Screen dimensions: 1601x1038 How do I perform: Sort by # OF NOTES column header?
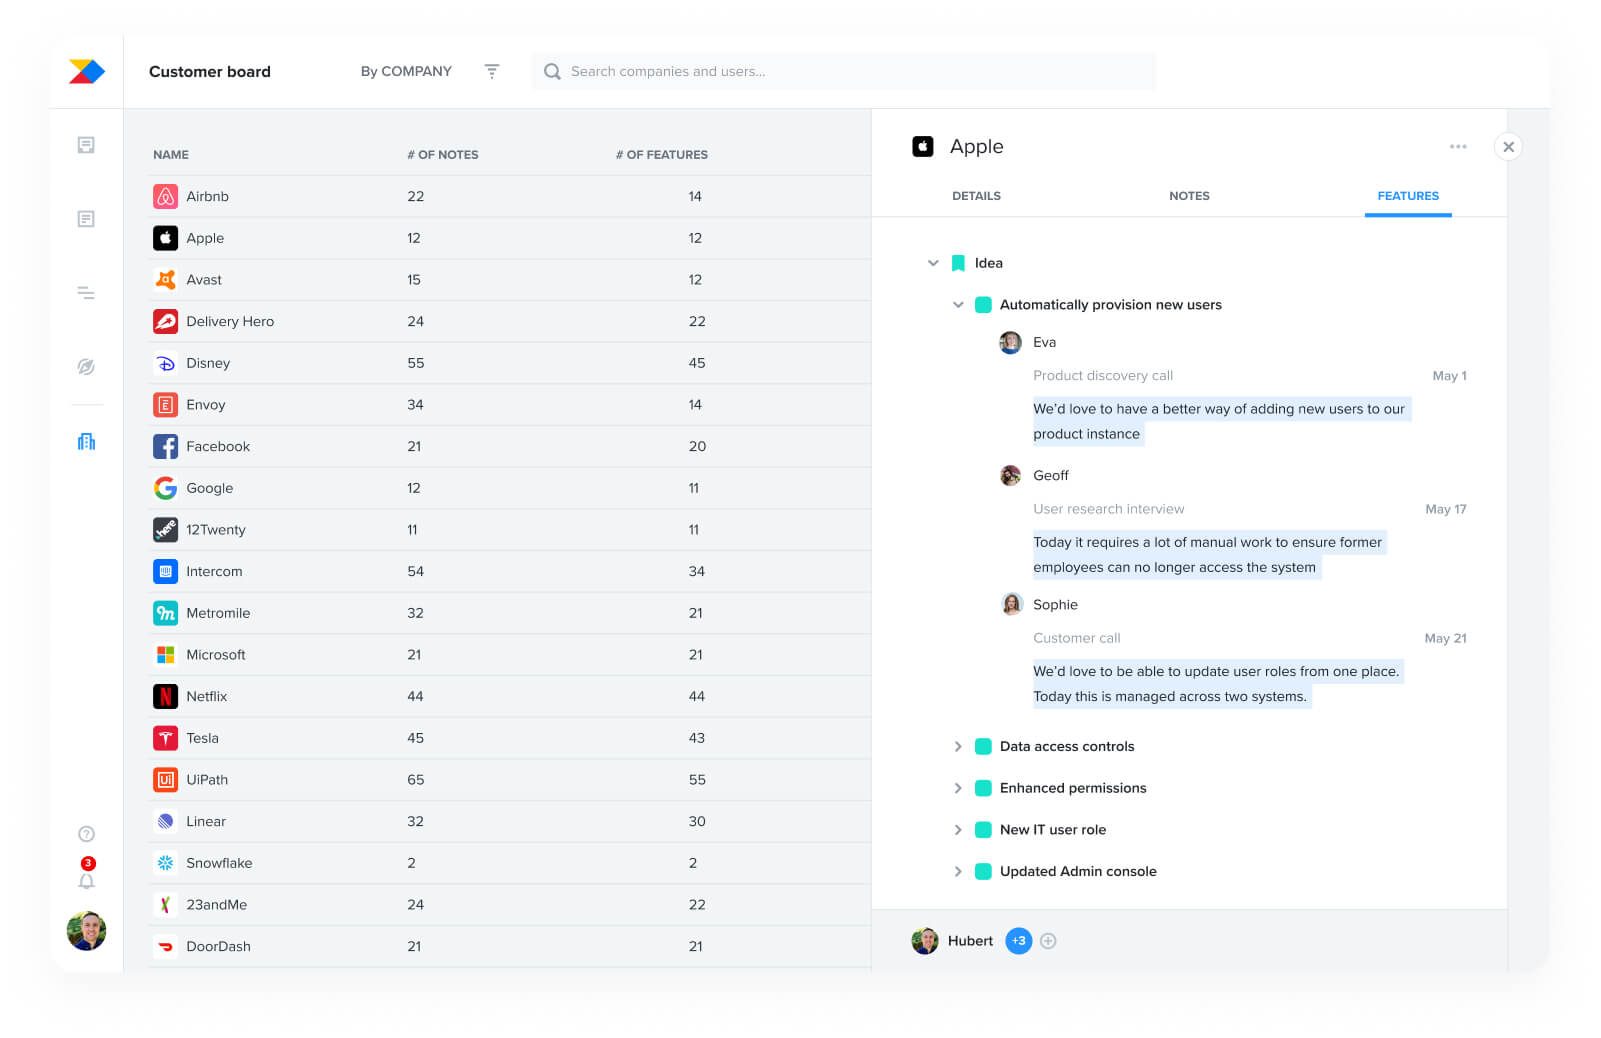[443, 155]
